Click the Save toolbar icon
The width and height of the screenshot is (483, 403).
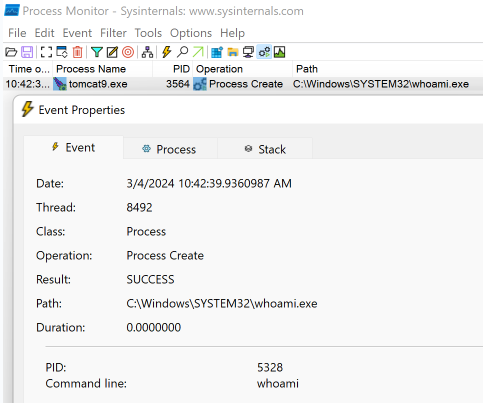[27, 52]
